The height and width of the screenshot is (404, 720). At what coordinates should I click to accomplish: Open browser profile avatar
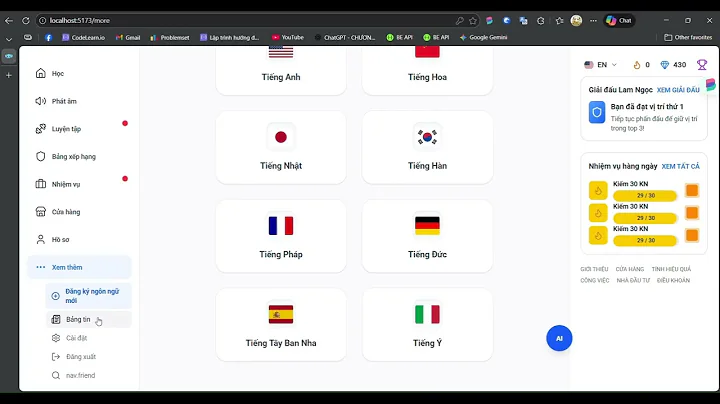coord(576,21)
